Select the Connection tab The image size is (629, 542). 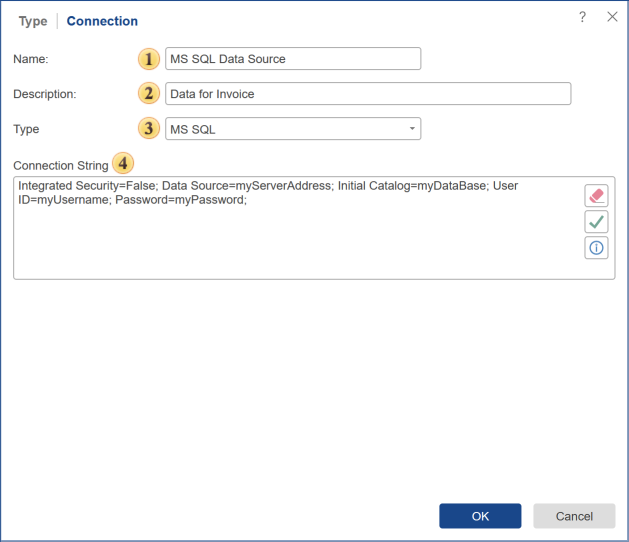(102, 21)
